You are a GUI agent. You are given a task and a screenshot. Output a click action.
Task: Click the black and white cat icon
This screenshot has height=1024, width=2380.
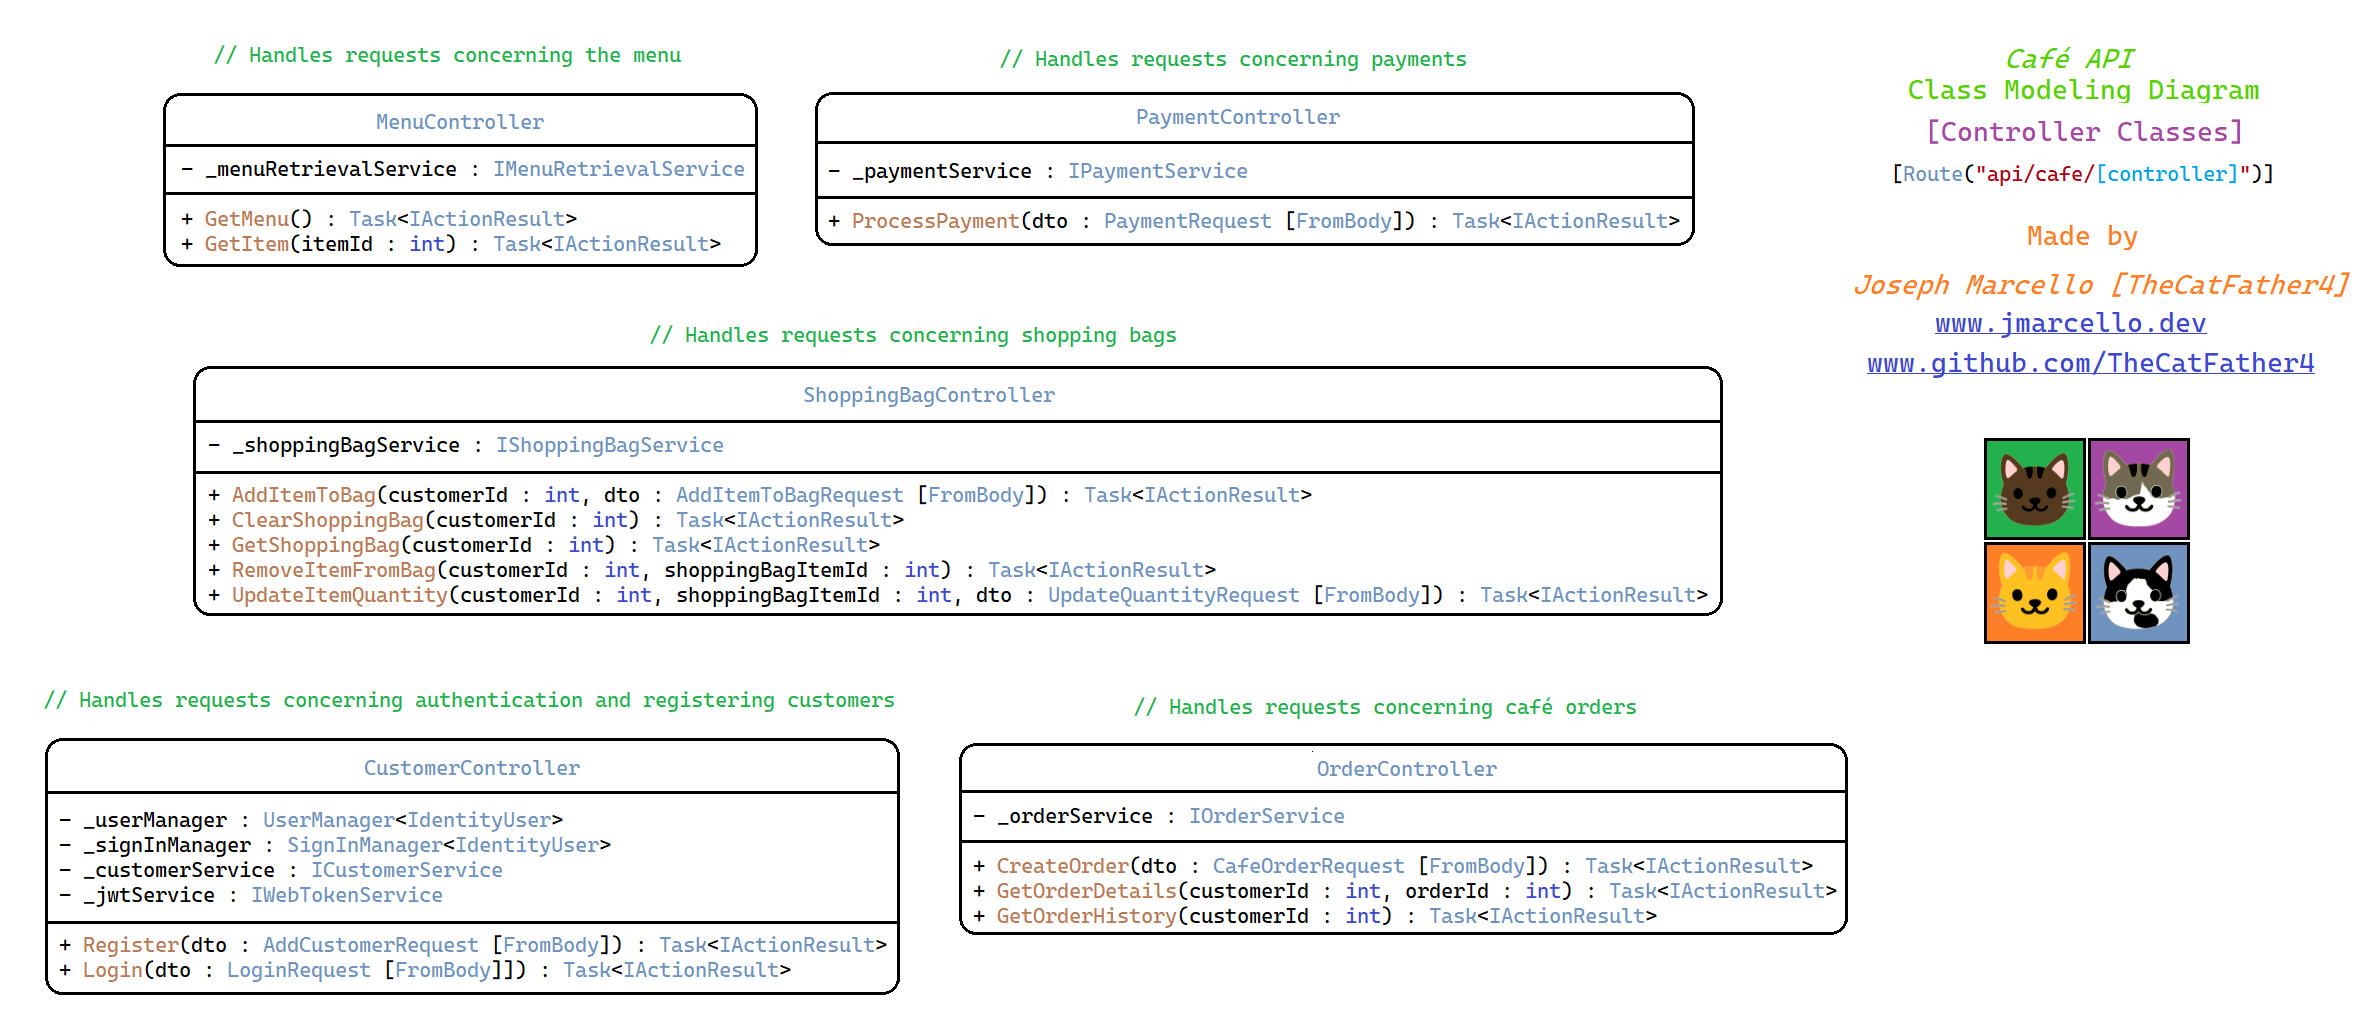click(2138, 593)
